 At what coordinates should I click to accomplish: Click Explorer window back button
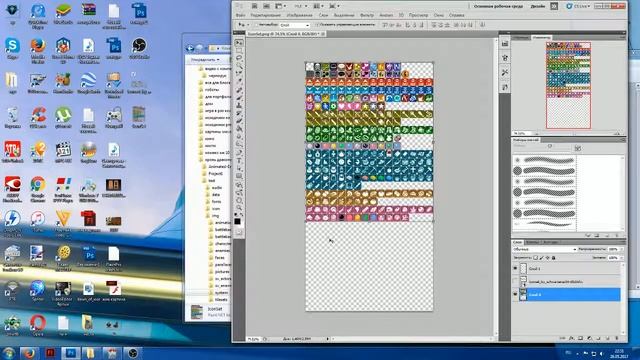click(x=190, y=48)
